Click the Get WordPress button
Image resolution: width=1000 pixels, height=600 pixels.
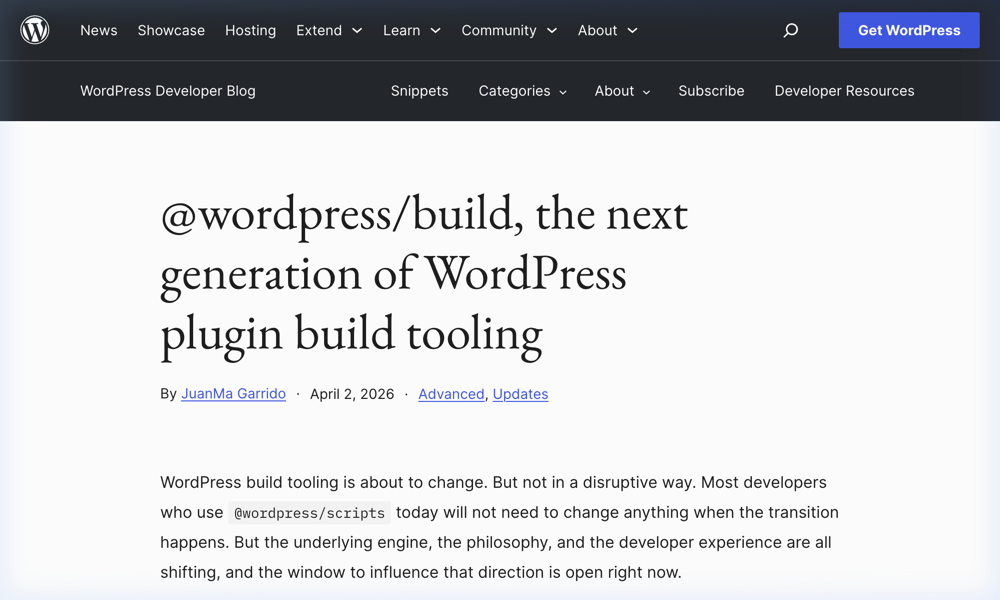(x=908, y=30)
